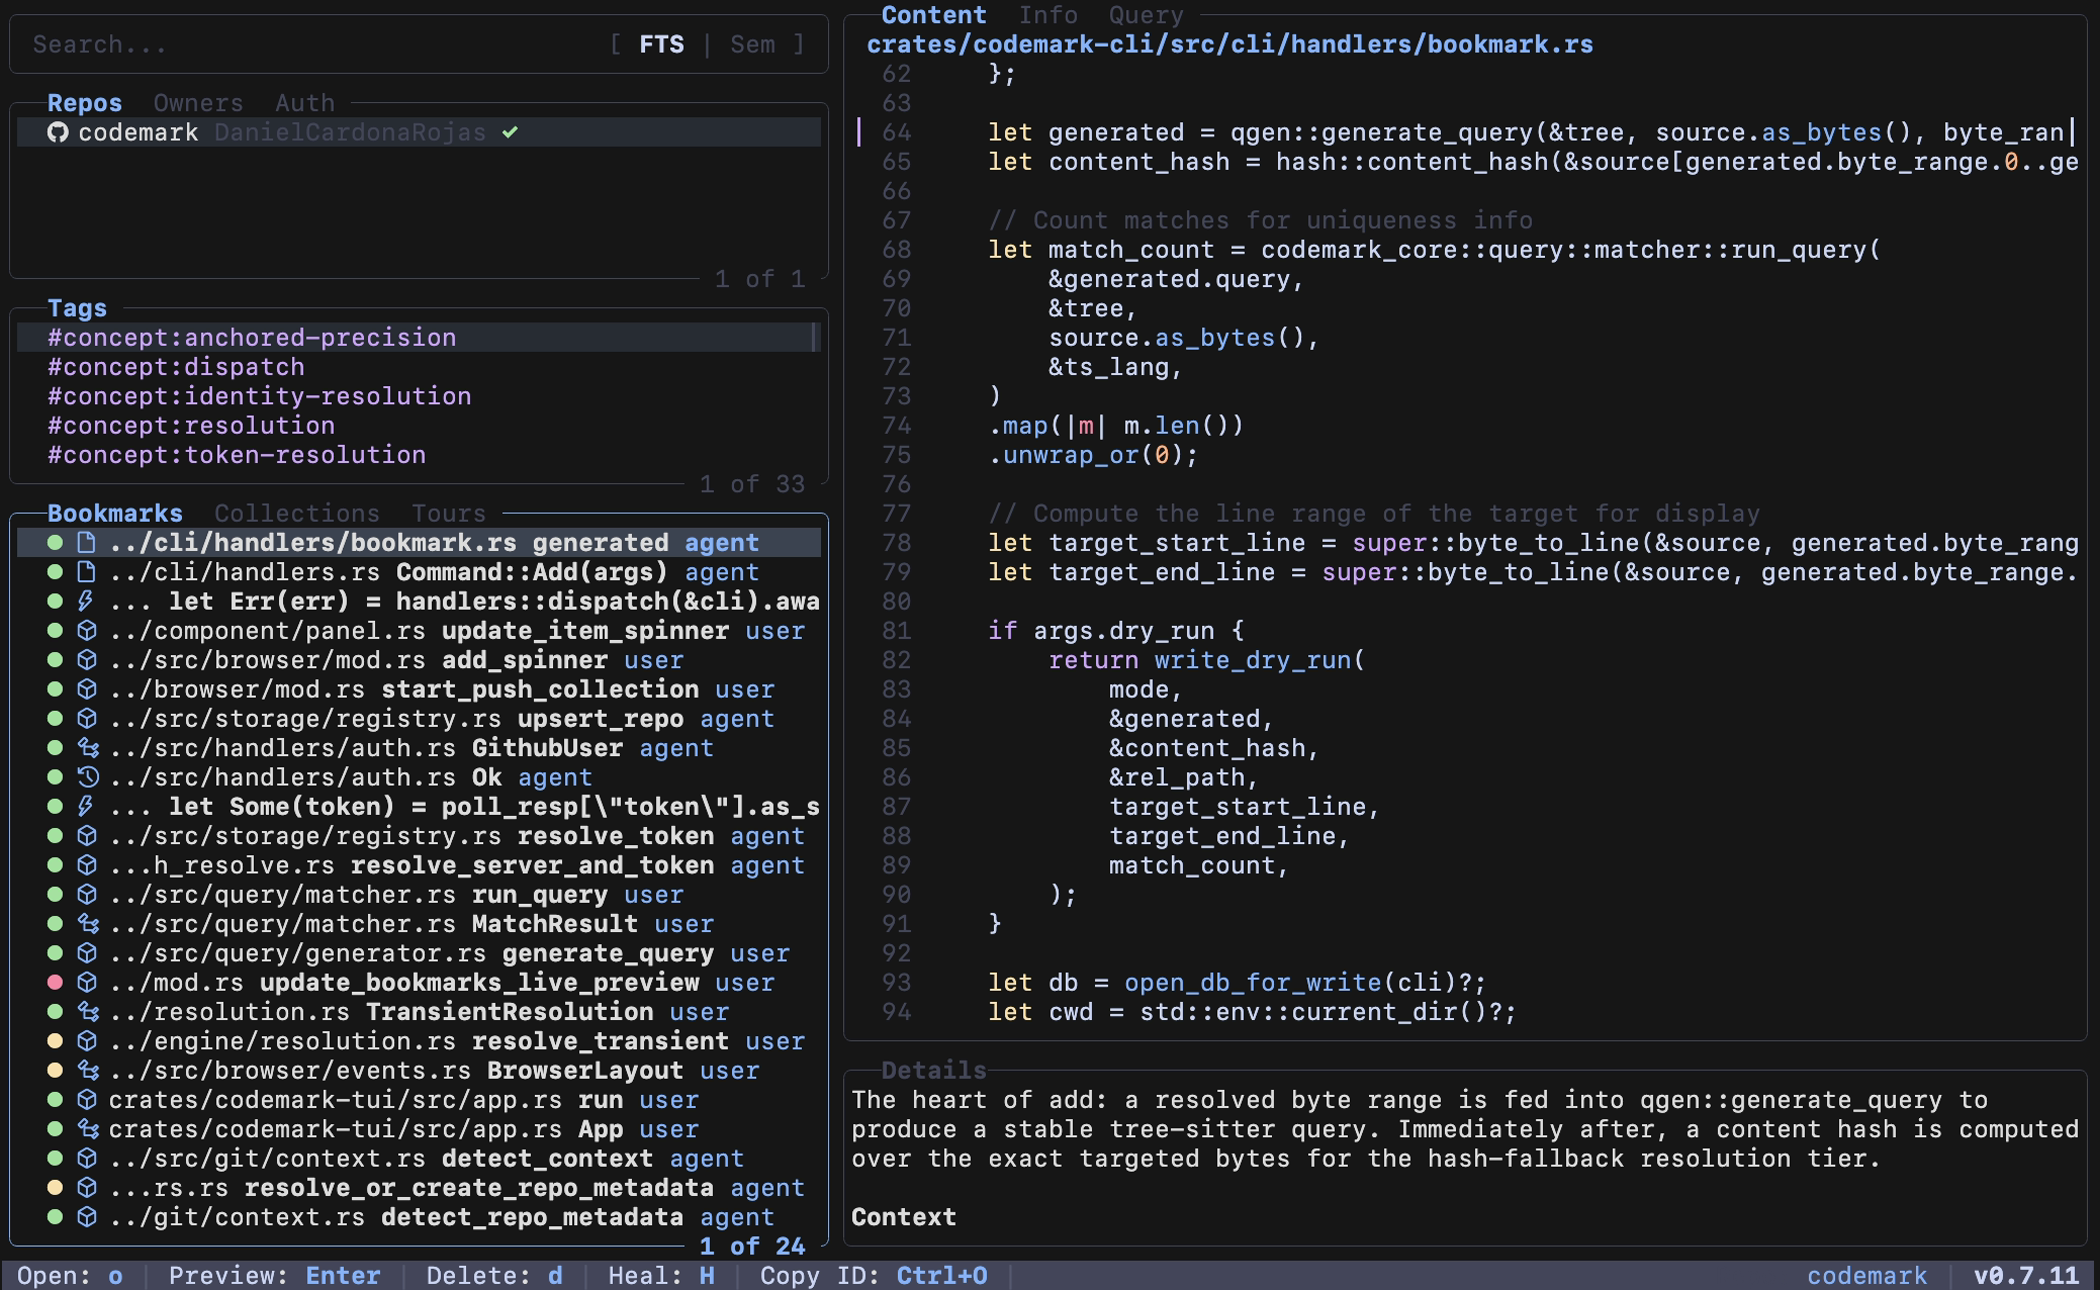Click the cube icon on resolve_token row
This screenshot has width=2100, height=1290.
pyautogui.click(x=87, y=836)
